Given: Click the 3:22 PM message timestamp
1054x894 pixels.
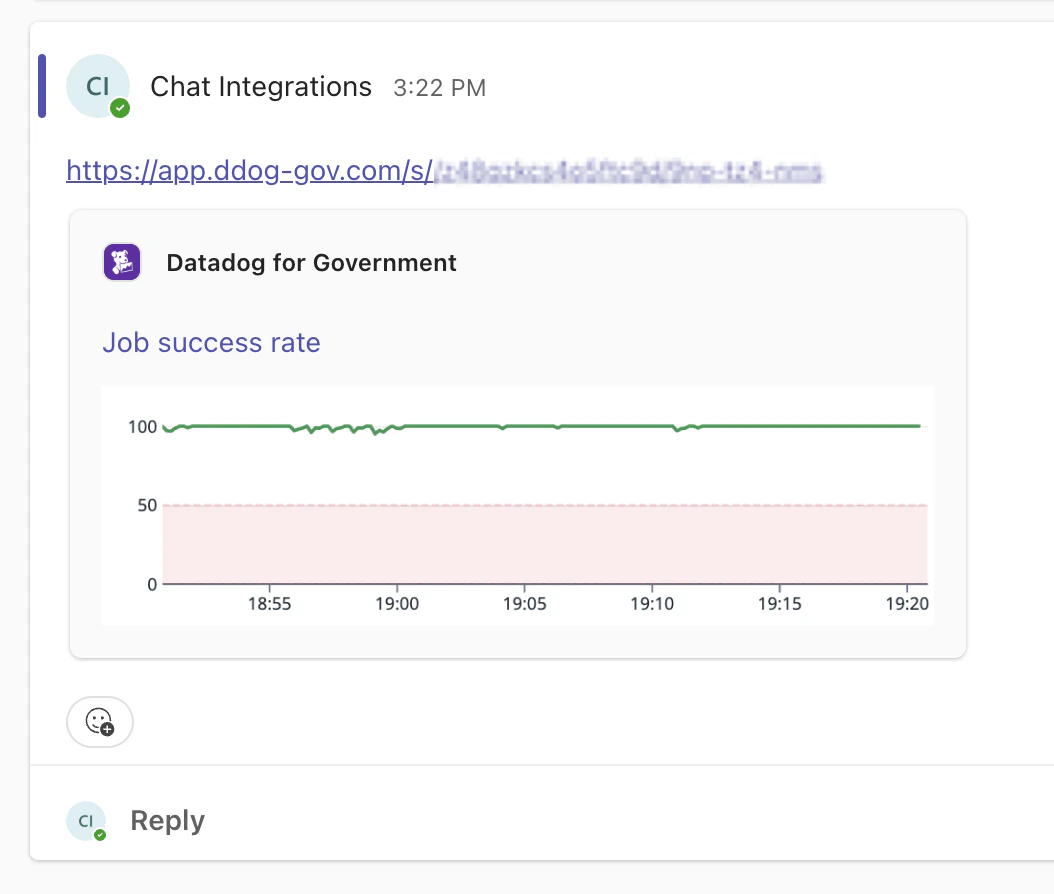Looking at the screenshot, I should tap(440, 88).
